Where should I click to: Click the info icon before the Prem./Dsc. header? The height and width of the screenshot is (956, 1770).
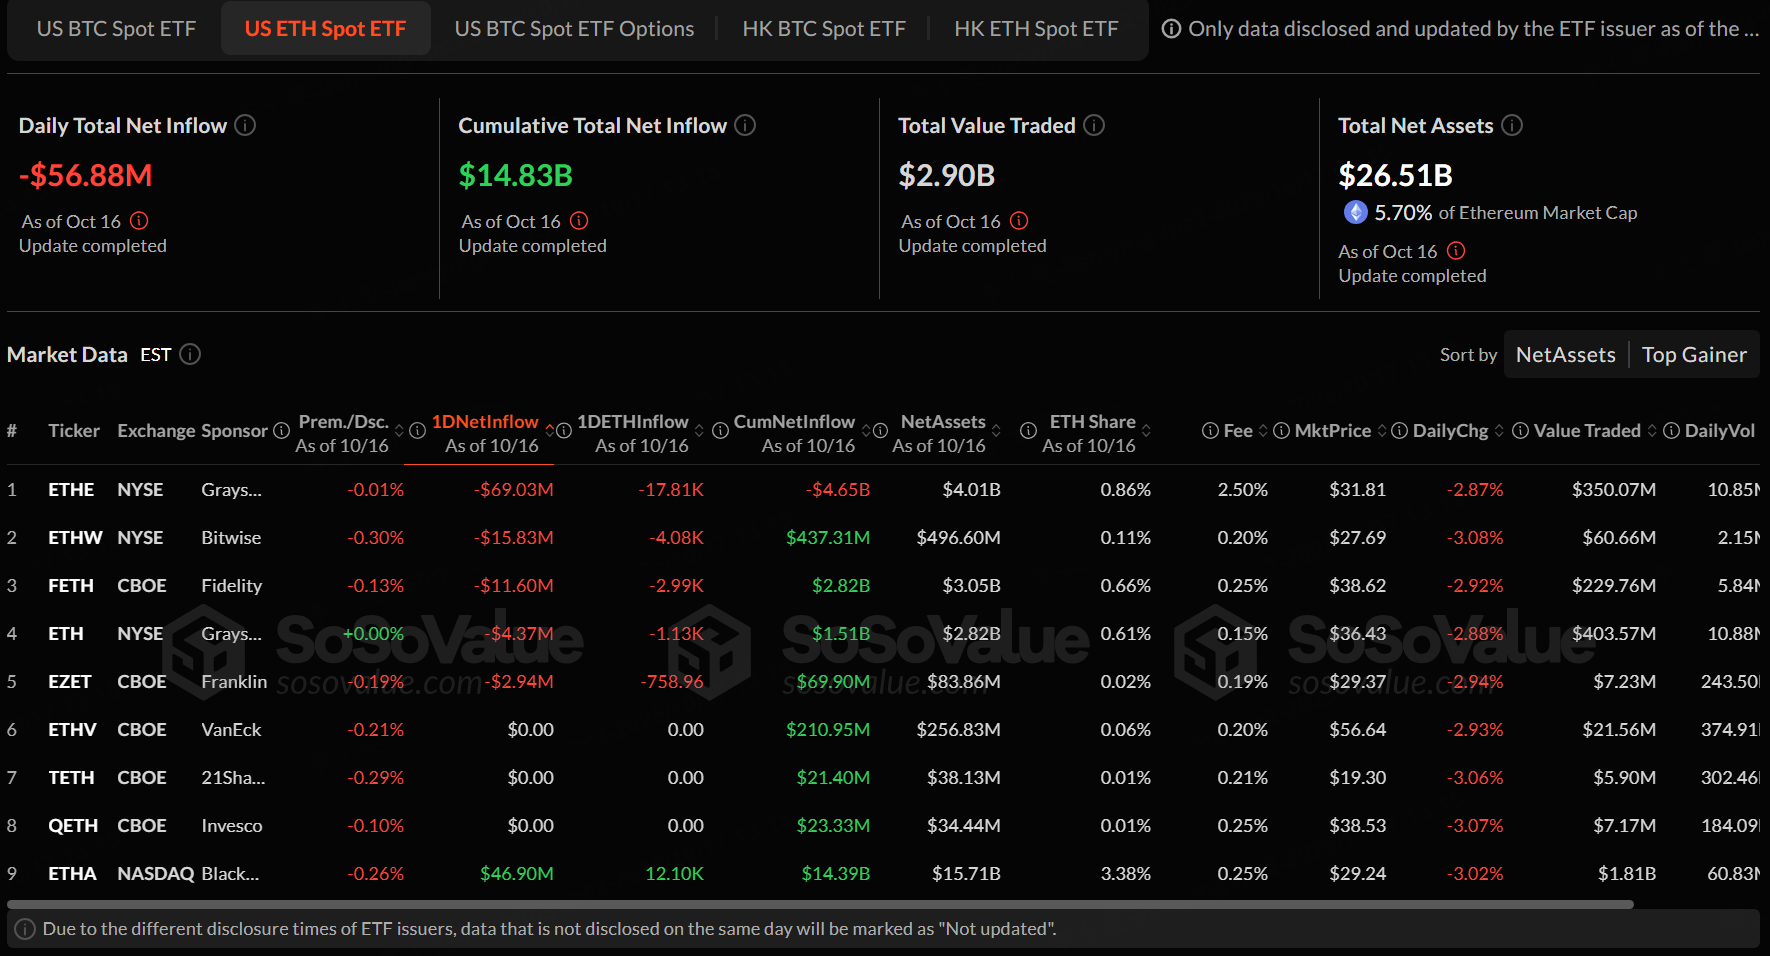point(282,431)
